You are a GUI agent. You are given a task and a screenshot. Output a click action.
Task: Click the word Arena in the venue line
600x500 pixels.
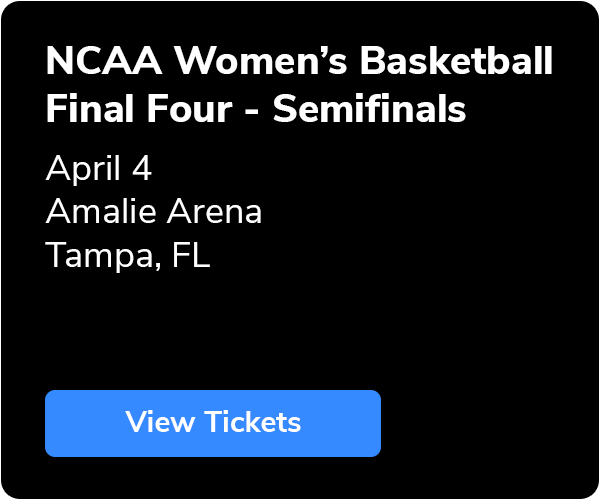click(214, 211)
